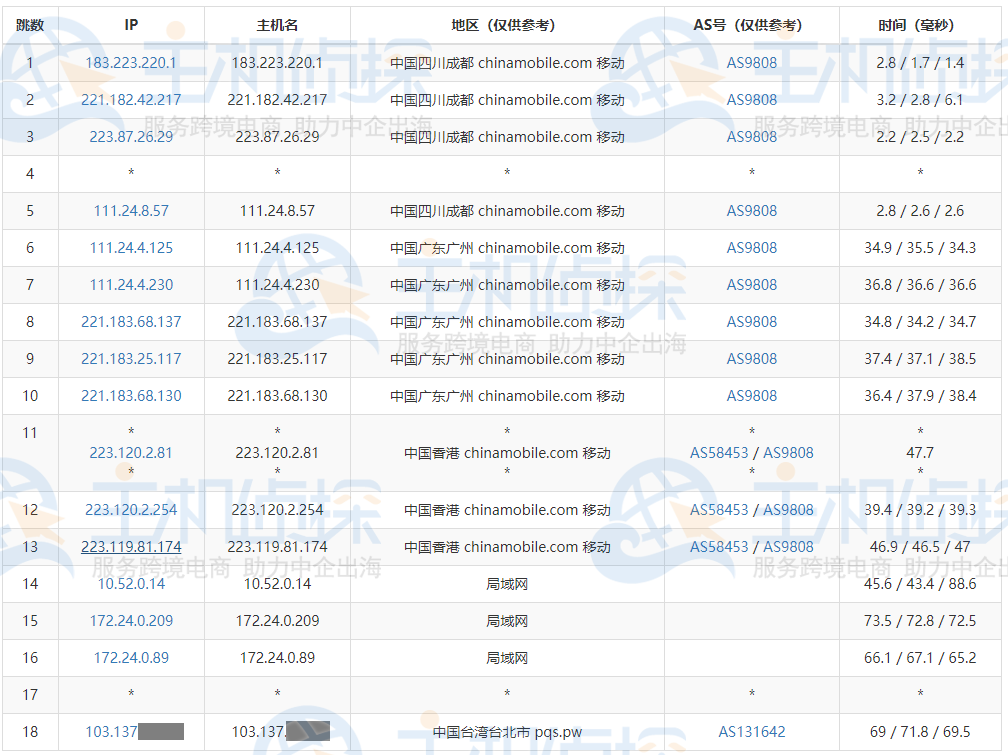Select the blue 221.183.68.130 IP link

131,396
